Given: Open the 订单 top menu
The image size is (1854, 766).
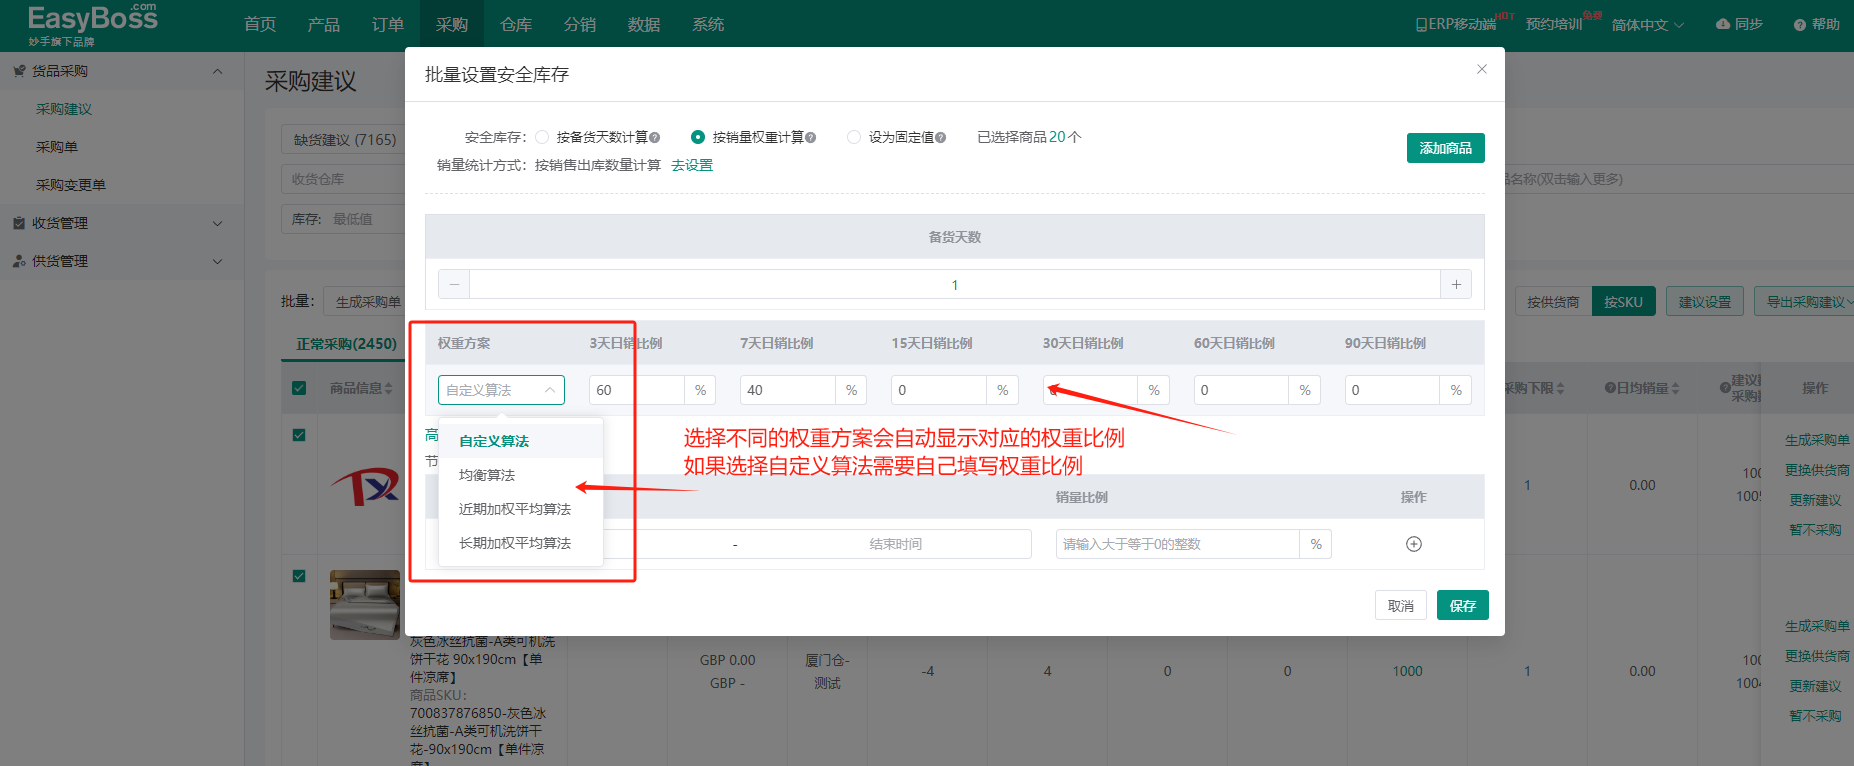Looking at the screenshot, I should pos(388,24).
